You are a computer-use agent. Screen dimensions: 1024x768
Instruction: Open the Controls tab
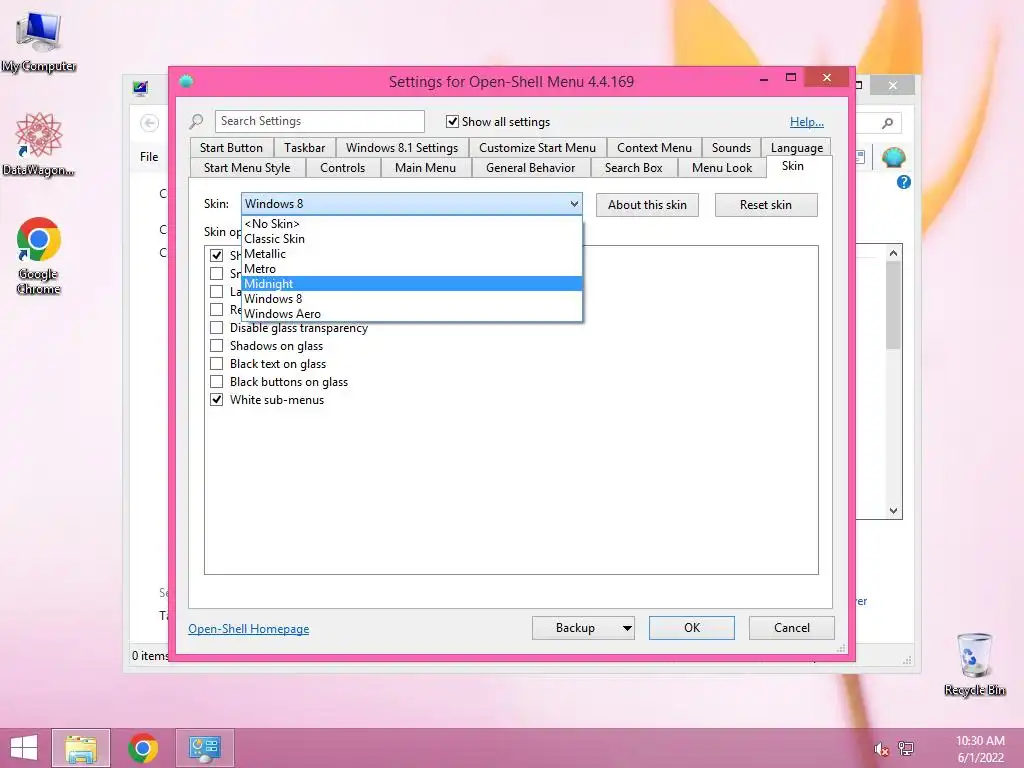[342, 168]
